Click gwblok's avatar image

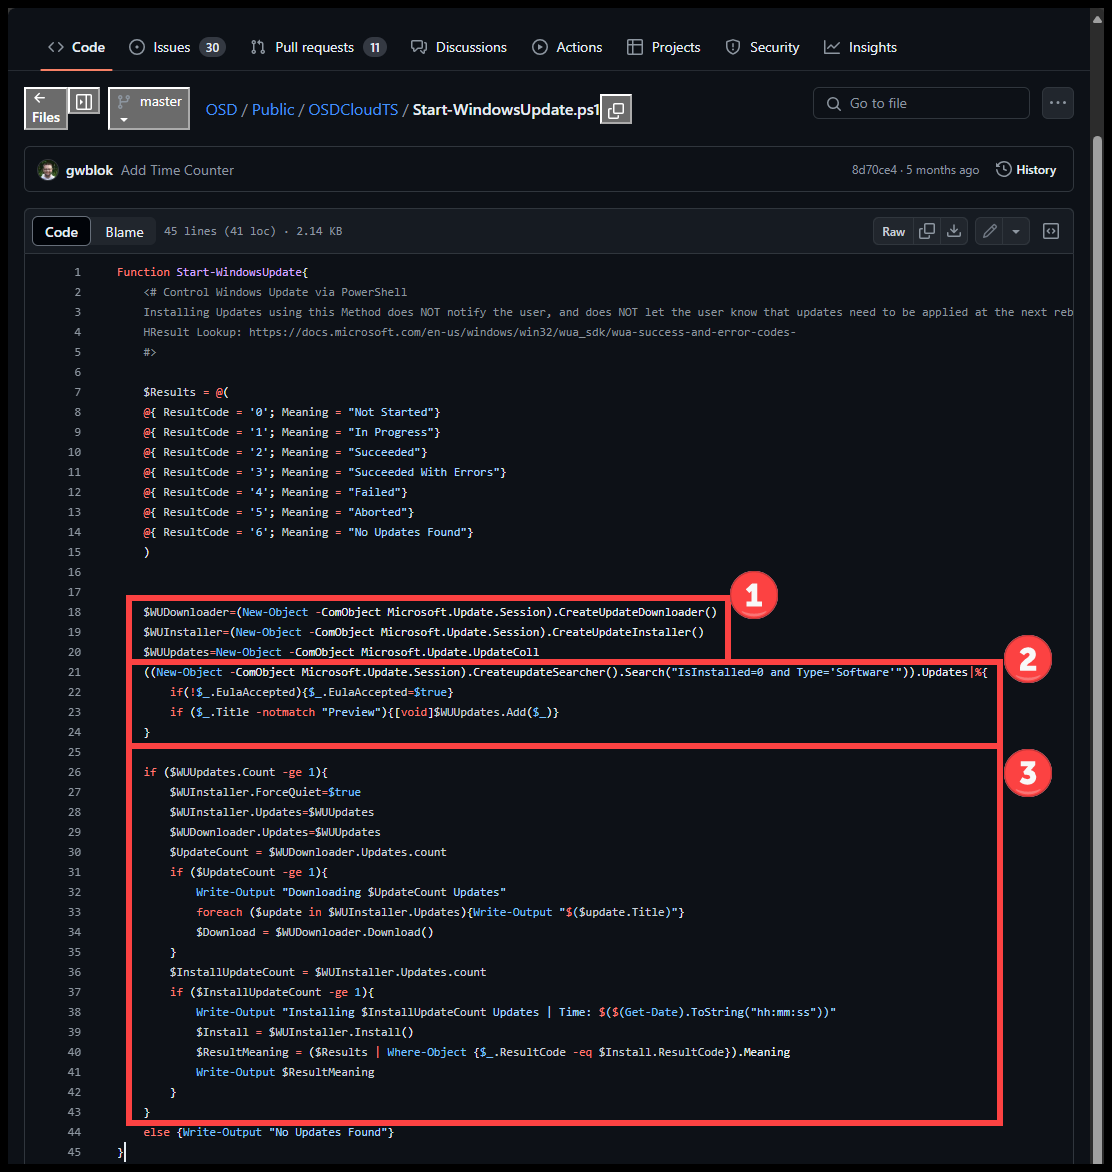48,170
